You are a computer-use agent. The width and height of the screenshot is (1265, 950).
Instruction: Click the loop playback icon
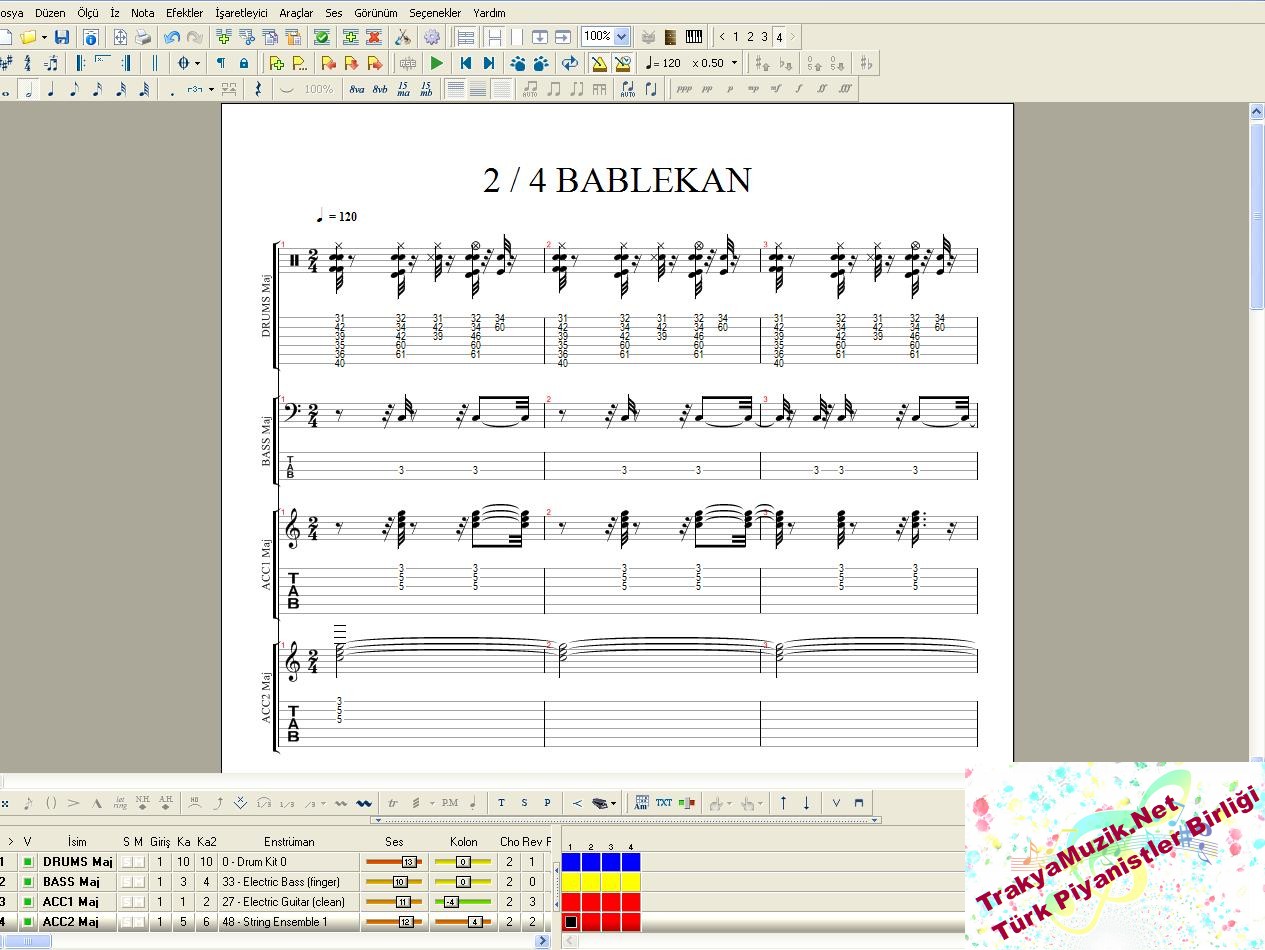(x=570, y=63)
